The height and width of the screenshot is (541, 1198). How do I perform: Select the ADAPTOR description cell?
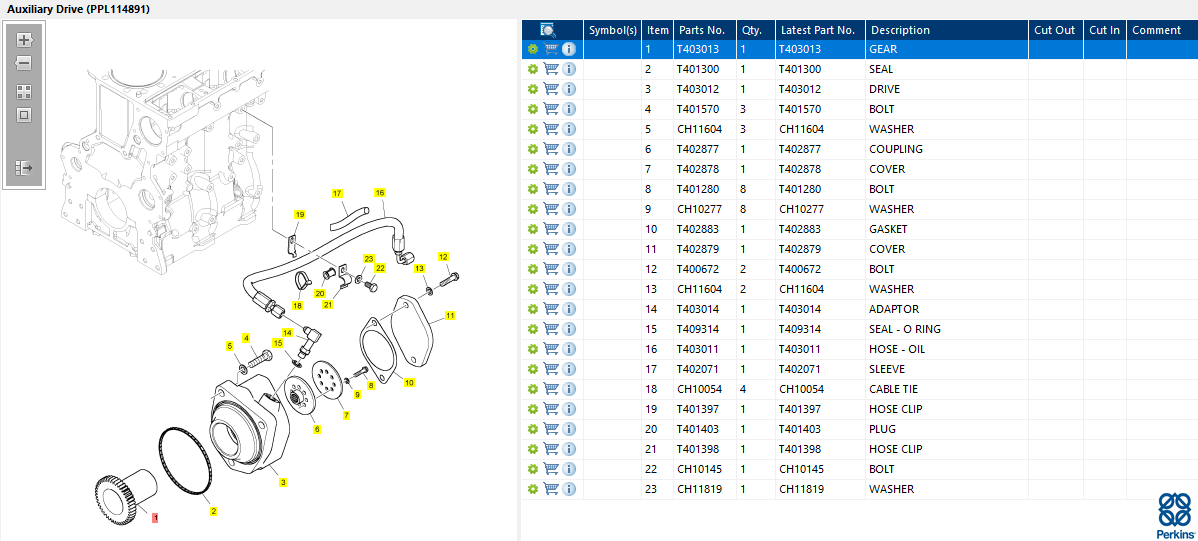[947, 309]
